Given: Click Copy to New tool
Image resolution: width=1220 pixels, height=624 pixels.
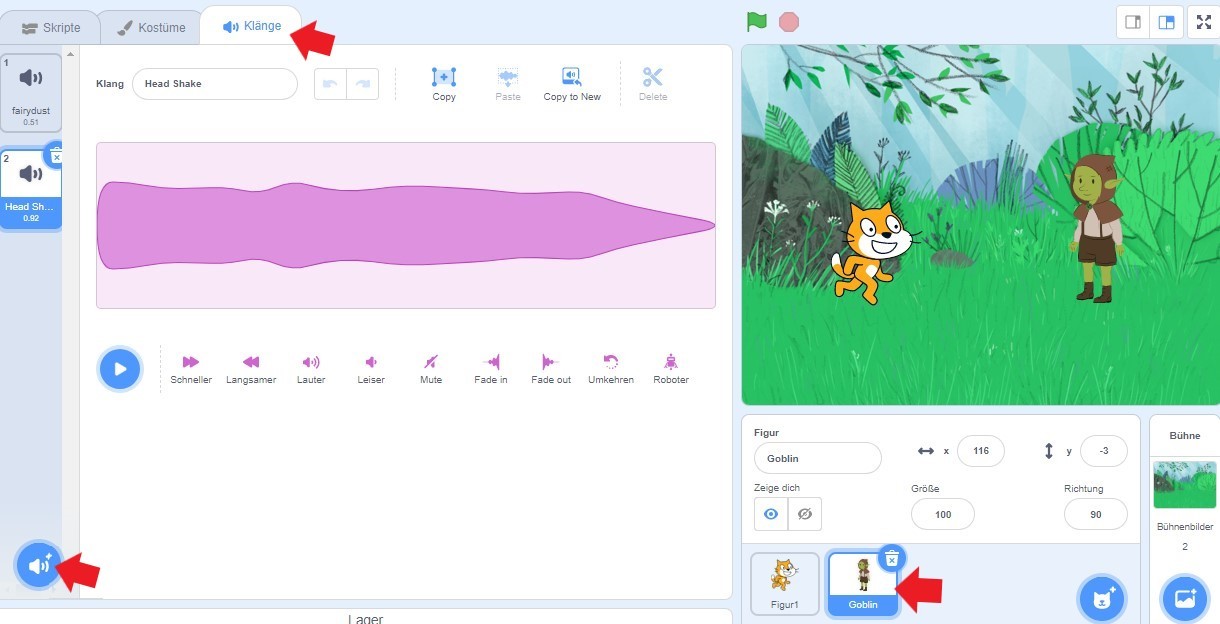Looking at the screenshot, I should [572, 84].
